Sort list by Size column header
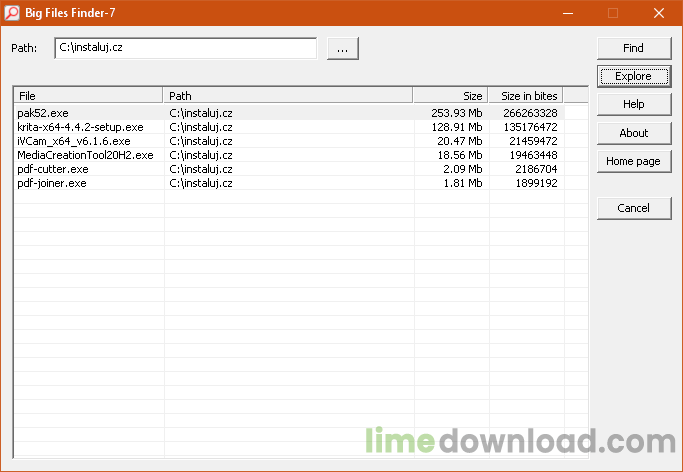Screen dimensions: 683x472 coord(451,96)
